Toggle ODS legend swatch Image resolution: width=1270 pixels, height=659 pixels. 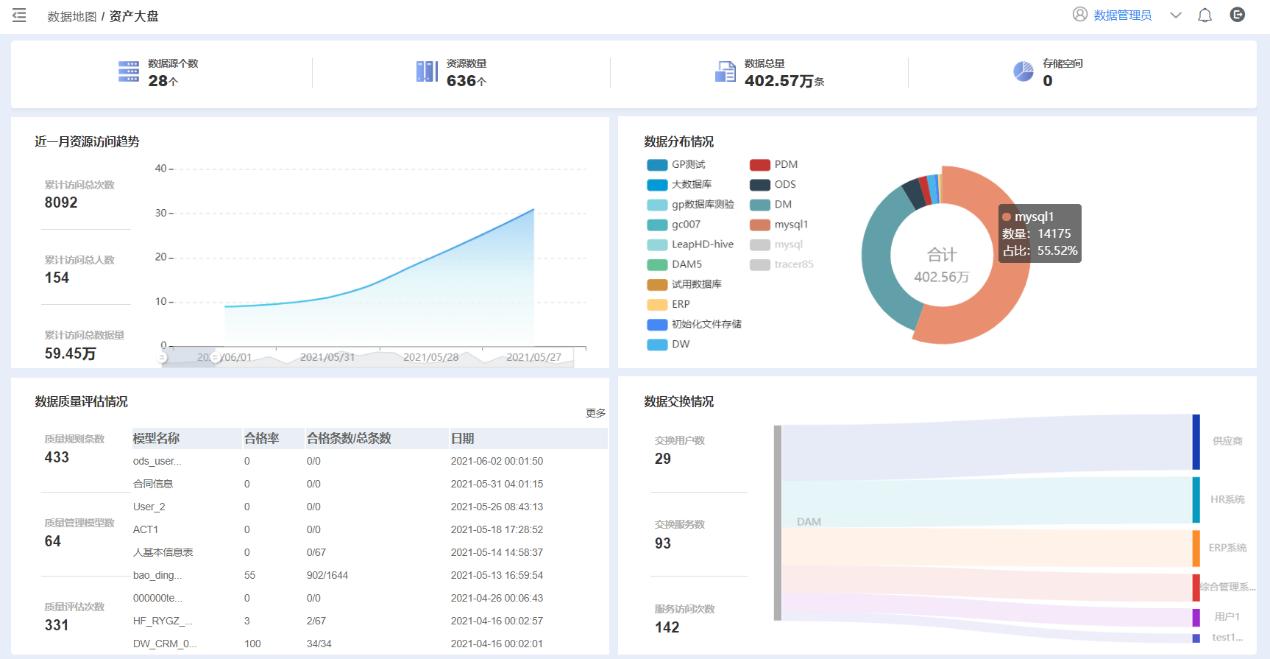[760, 185]
